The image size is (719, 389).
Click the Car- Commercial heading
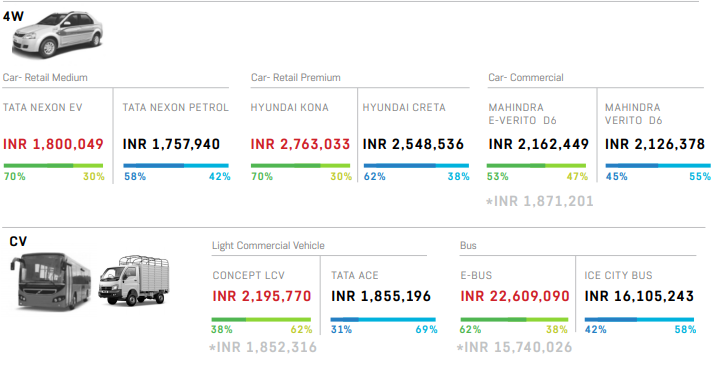[526, 78]
